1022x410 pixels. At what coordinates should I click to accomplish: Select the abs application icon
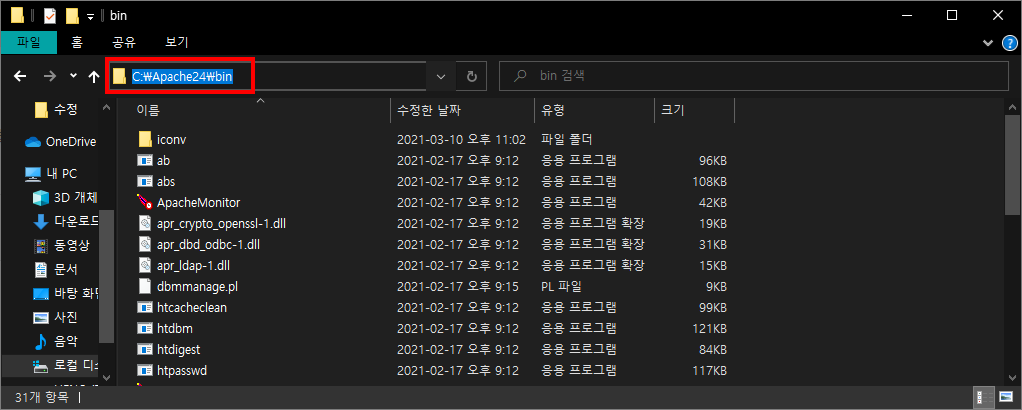[x=145, y=181]
